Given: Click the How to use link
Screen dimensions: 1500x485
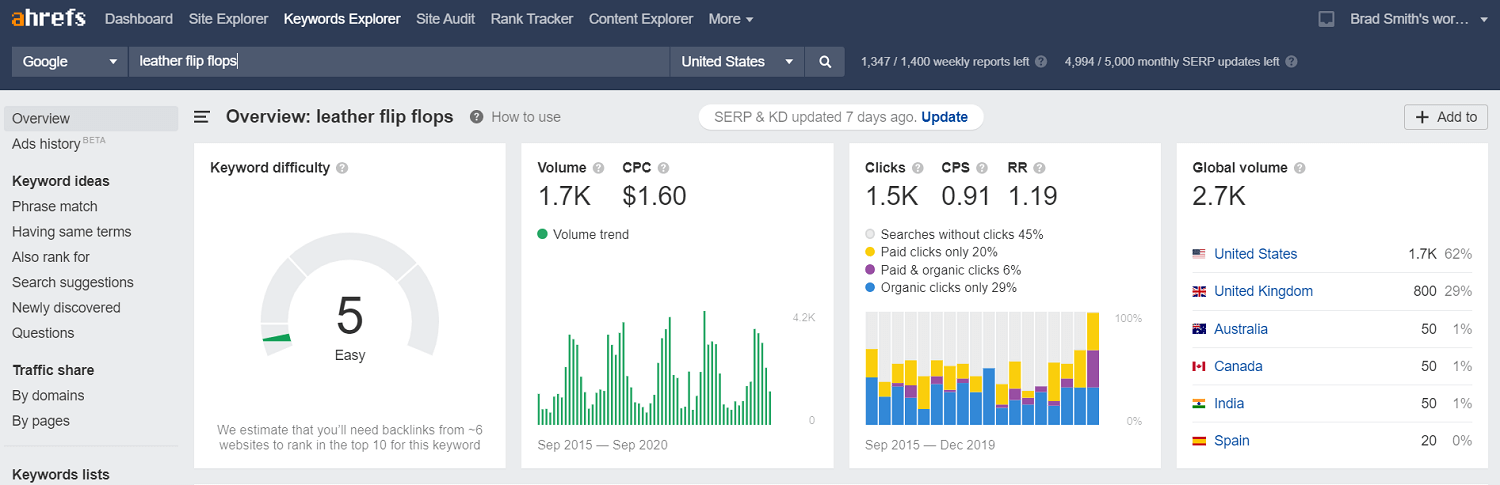Looking at the screenshot, I should click(526, 117).
